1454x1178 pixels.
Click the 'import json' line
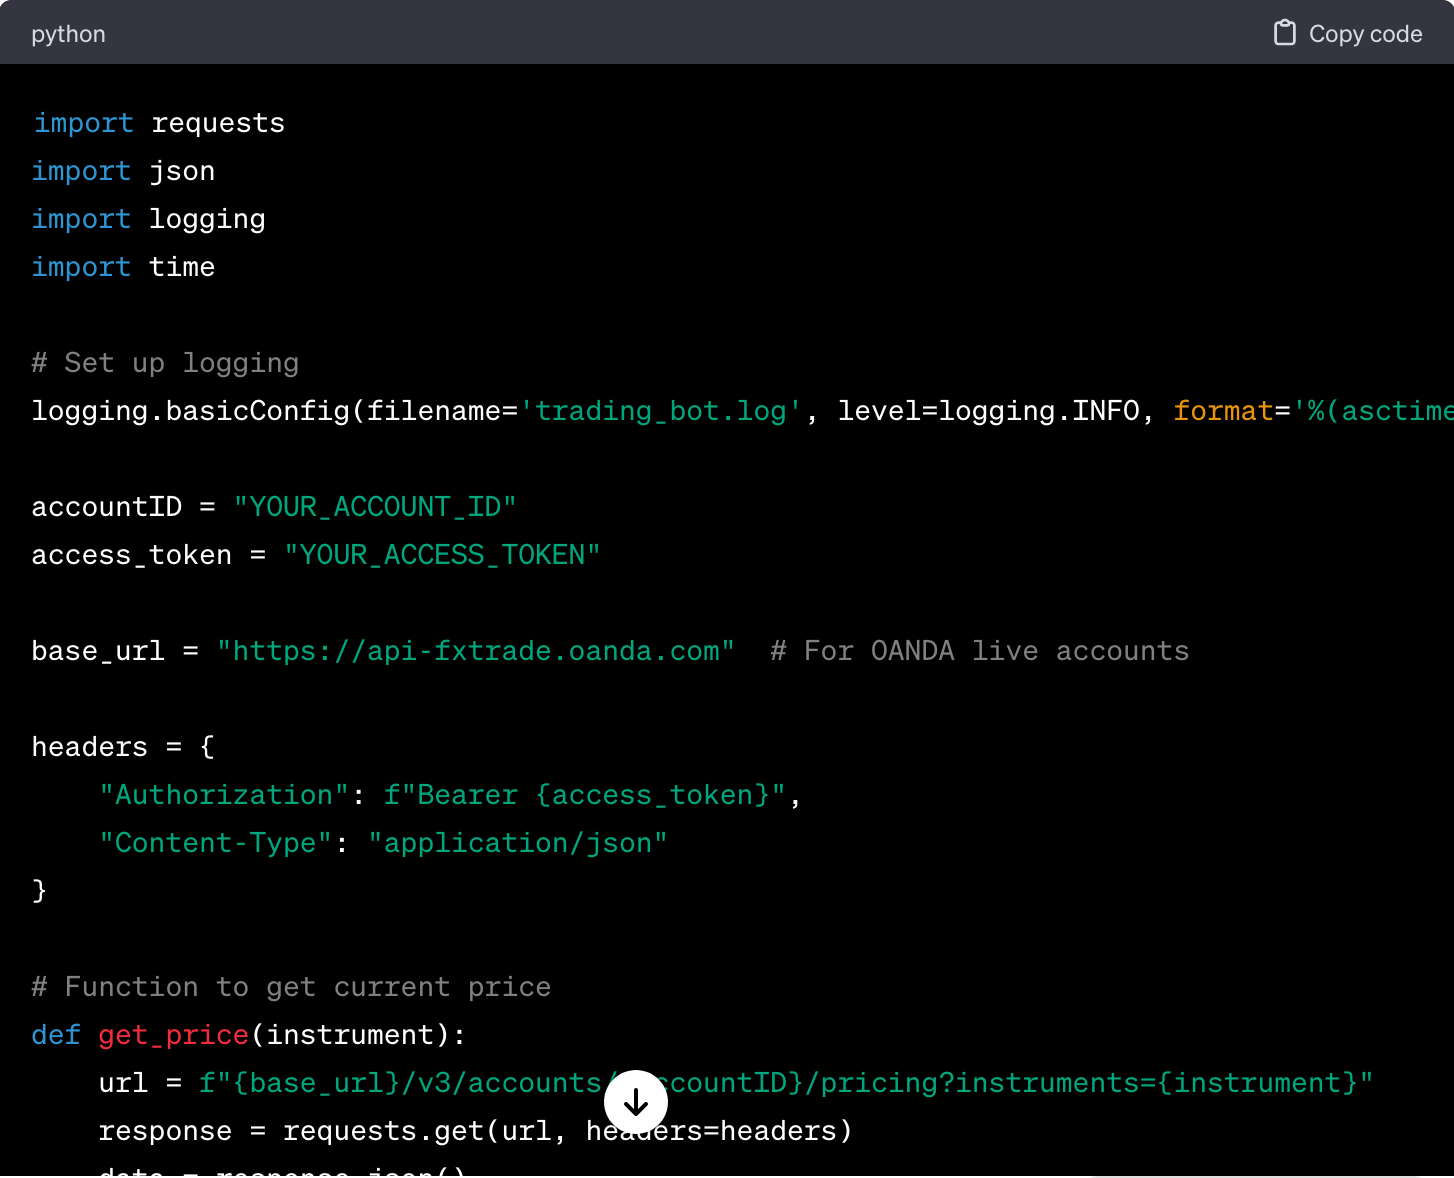click(124, 171)
